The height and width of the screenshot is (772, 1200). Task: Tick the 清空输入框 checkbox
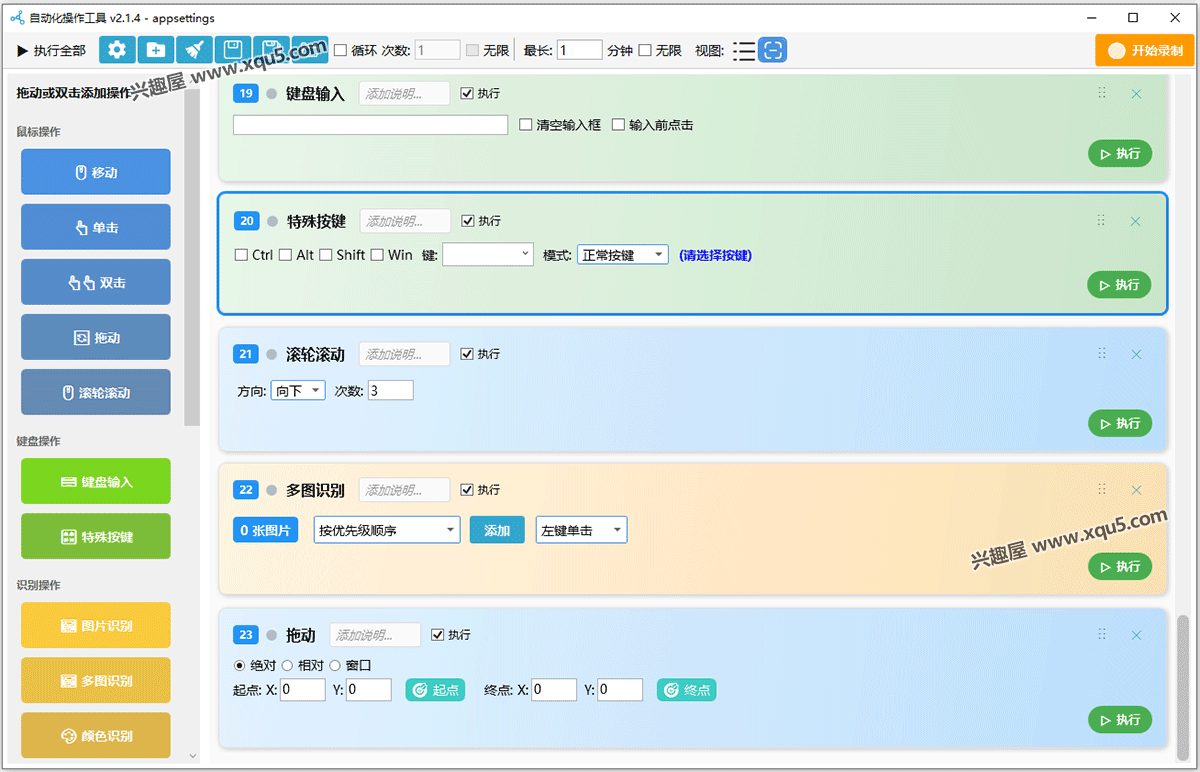[527, 125]
